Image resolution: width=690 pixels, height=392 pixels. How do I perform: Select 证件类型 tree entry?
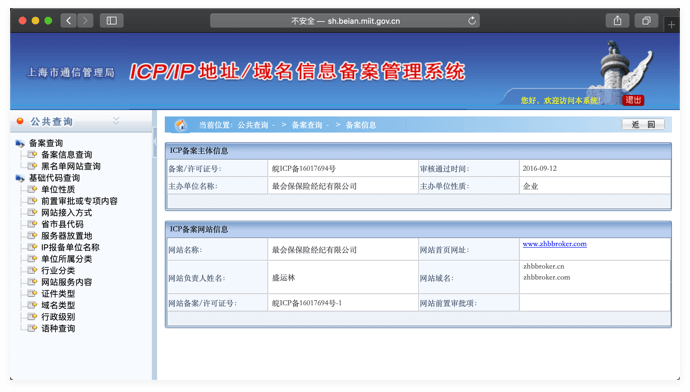pyautogui.click(x=58, y=293)
